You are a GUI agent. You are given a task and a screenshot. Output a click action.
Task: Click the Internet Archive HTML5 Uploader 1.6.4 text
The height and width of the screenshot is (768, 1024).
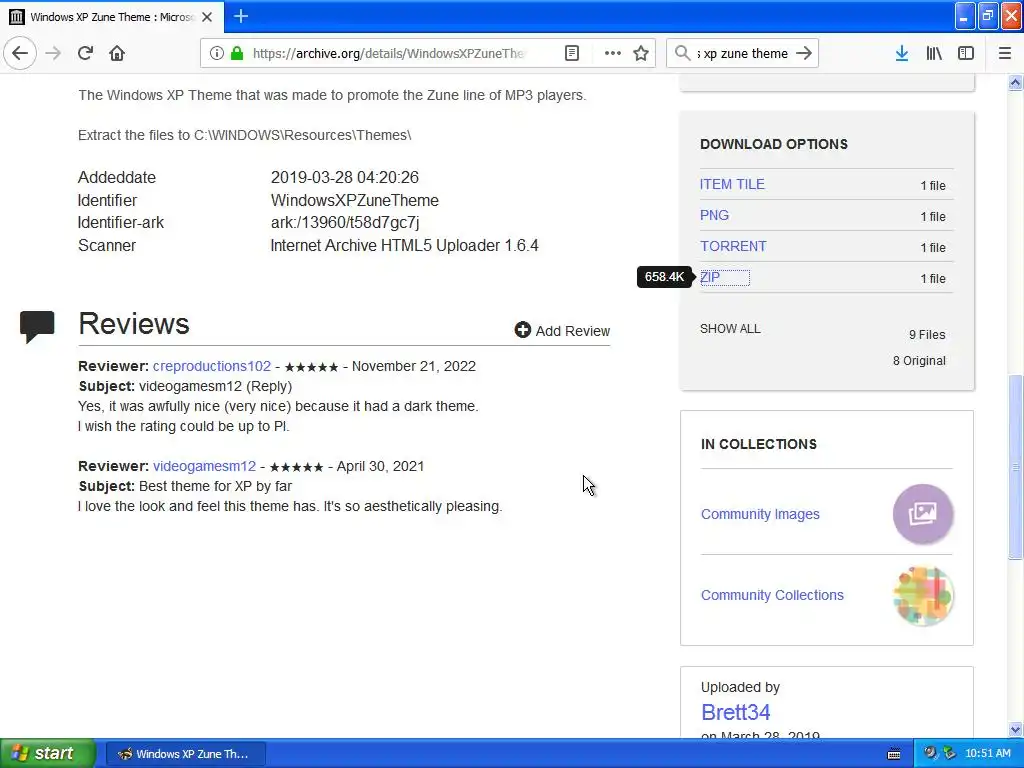404,246
